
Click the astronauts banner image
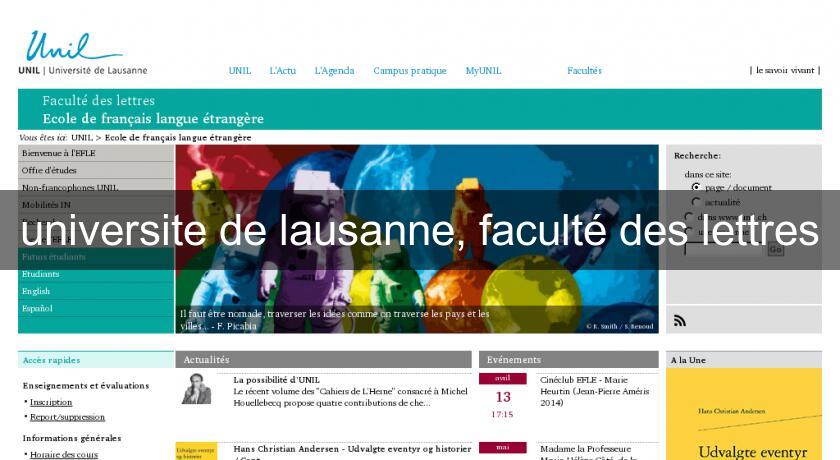417,239
